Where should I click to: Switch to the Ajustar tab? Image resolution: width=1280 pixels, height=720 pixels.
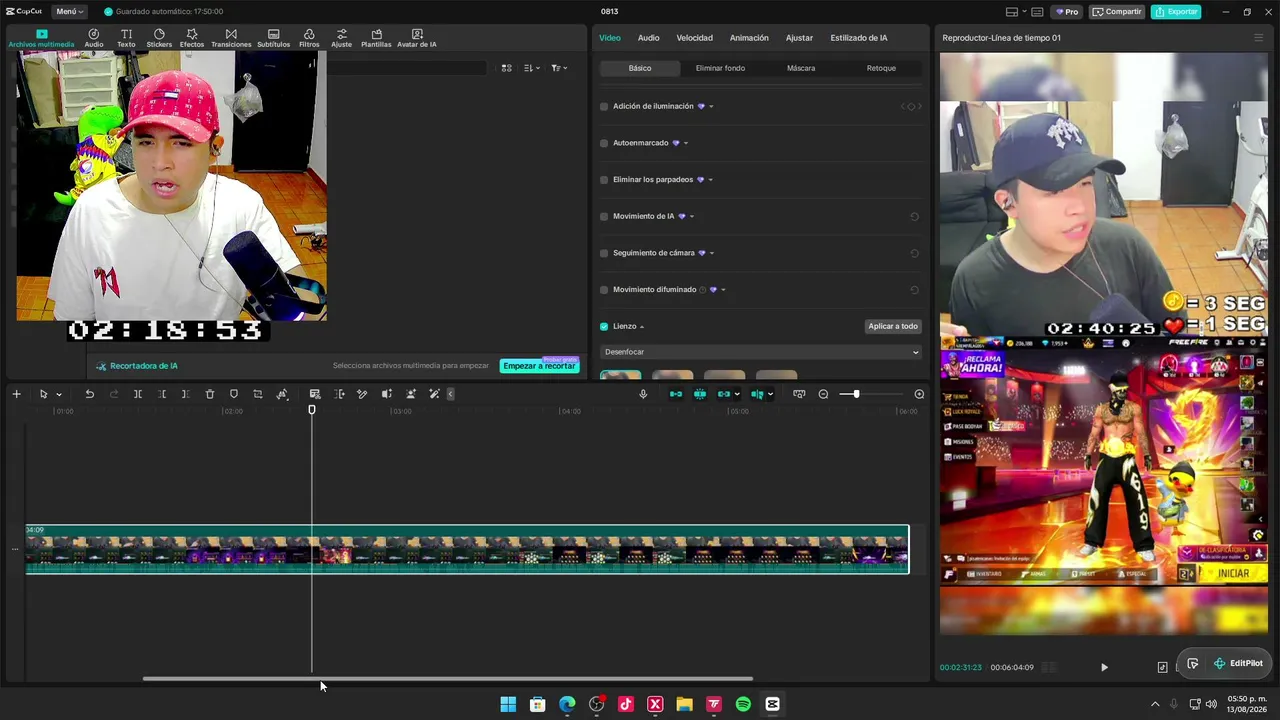click(799, 38)
